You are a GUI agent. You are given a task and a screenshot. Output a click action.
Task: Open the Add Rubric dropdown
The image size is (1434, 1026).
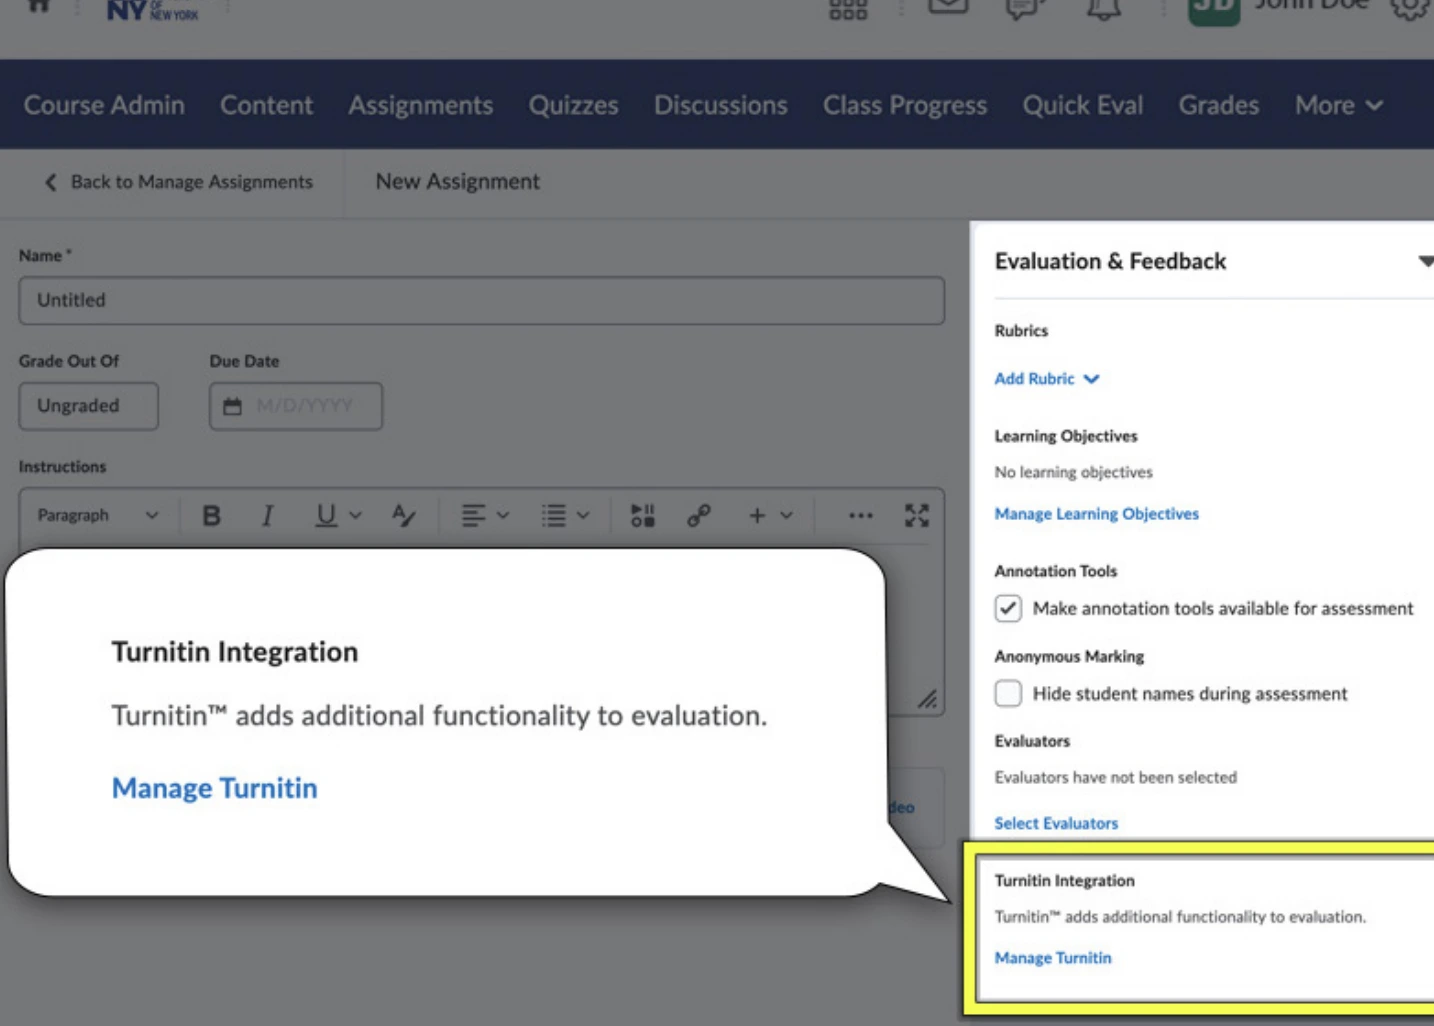(x=1047, y=379)
